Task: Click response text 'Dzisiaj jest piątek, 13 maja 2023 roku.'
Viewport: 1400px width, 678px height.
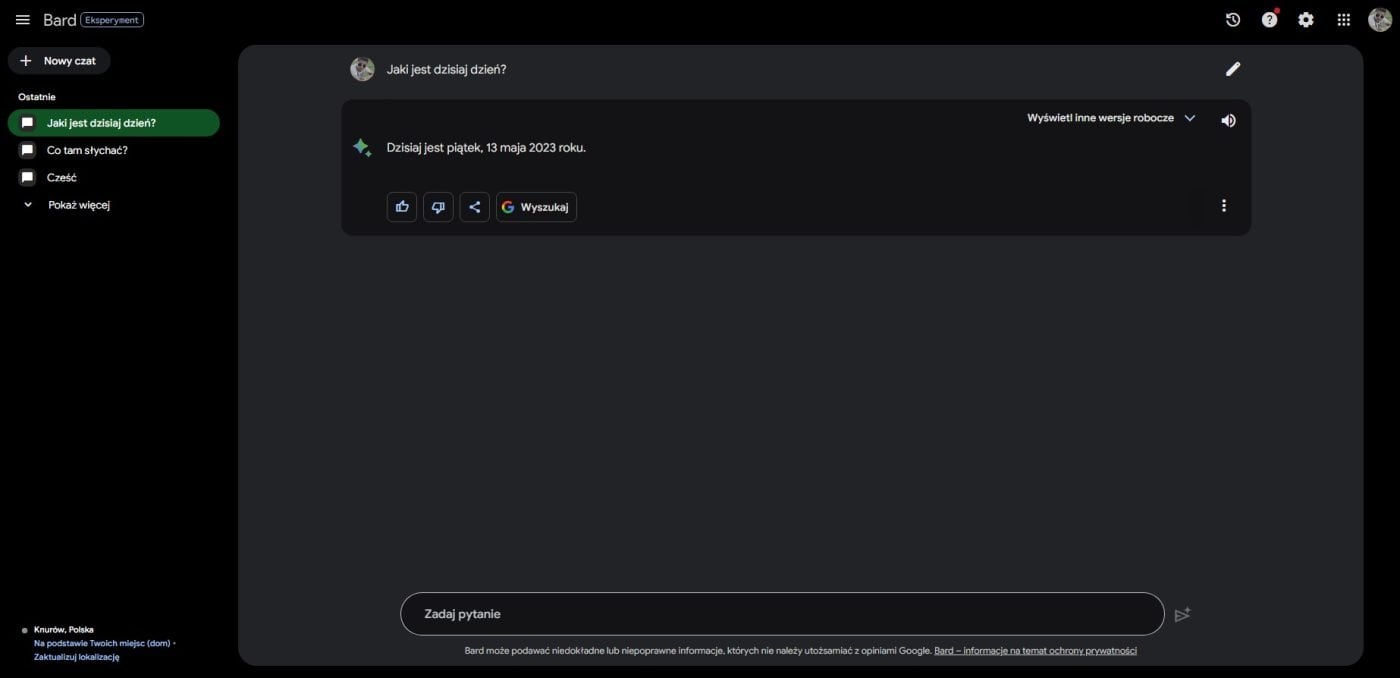Action: tap(486, 148)
